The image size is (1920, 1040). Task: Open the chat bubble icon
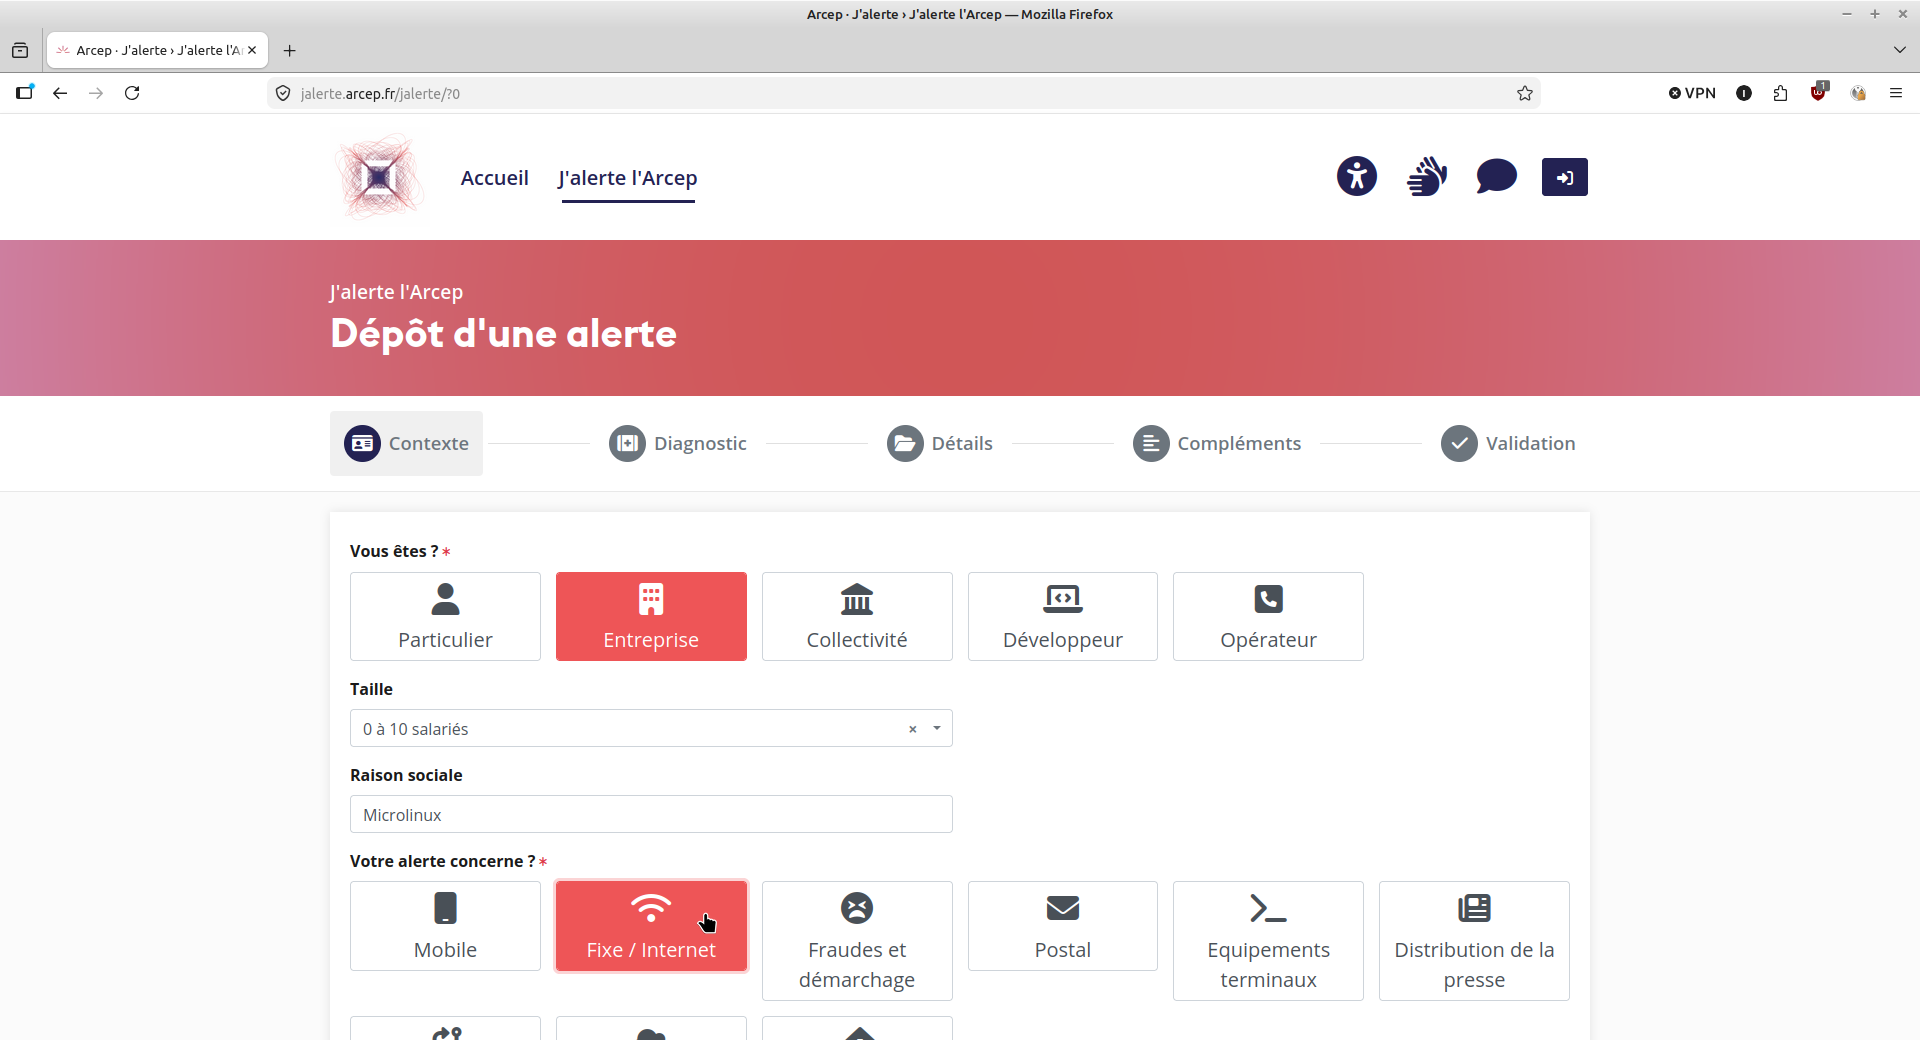click(1496, 177)
